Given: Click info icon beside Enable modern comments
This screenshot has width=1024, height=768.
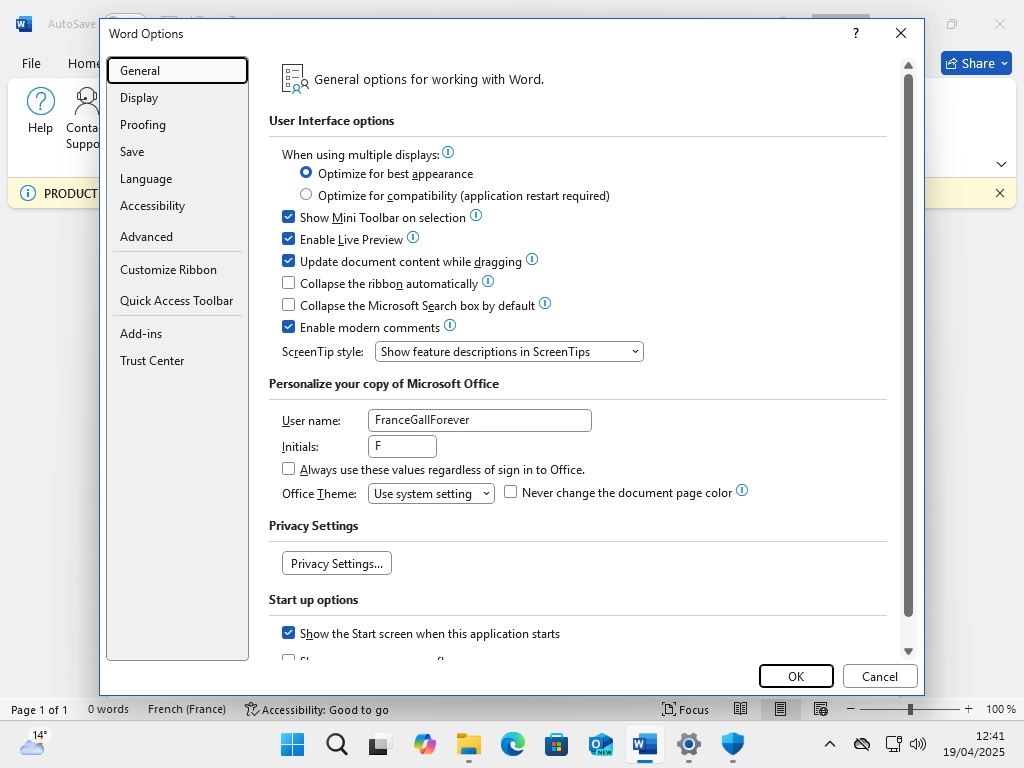Looking at the screenshot, I should pyautogui.click(x=450, y=326).
